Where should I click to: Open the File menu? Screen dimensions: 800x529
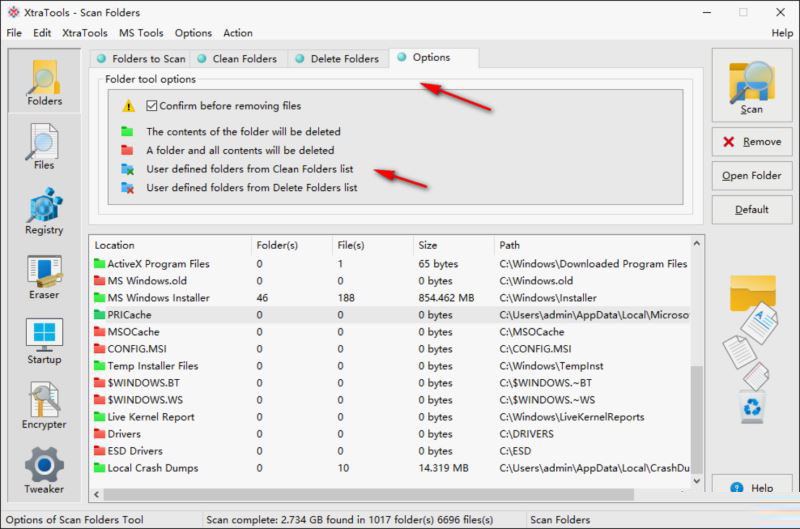tap(14, 33)
